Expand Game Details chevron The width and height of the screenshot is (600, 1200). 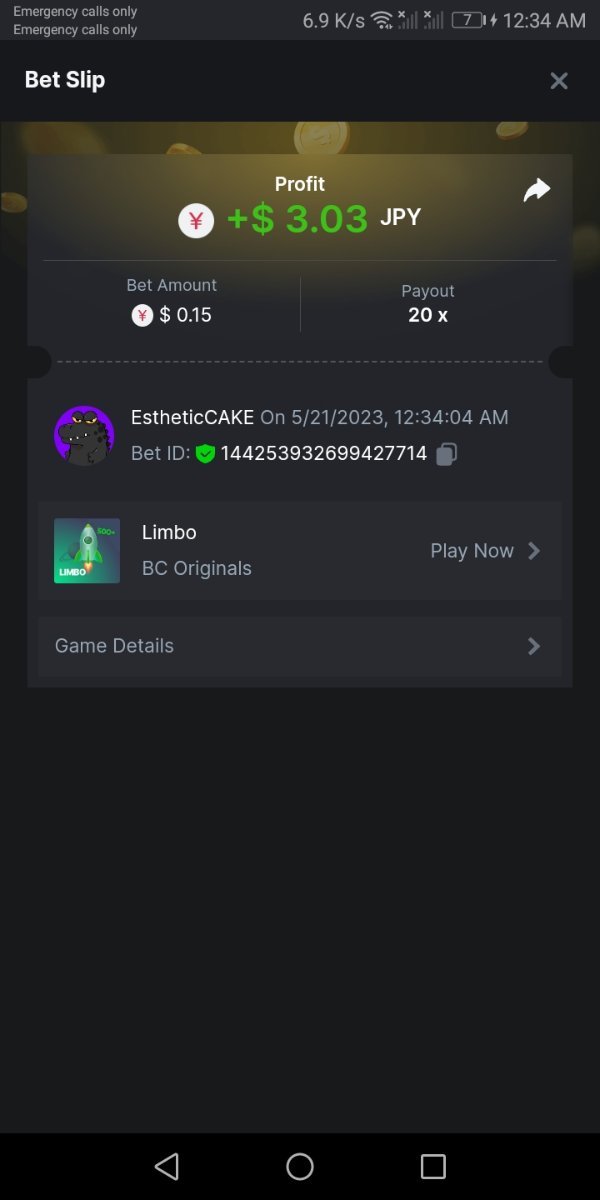[534, 646]
